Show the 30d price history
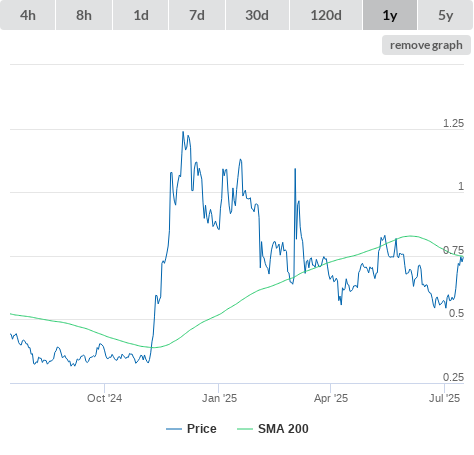 [x=257, y=15]
